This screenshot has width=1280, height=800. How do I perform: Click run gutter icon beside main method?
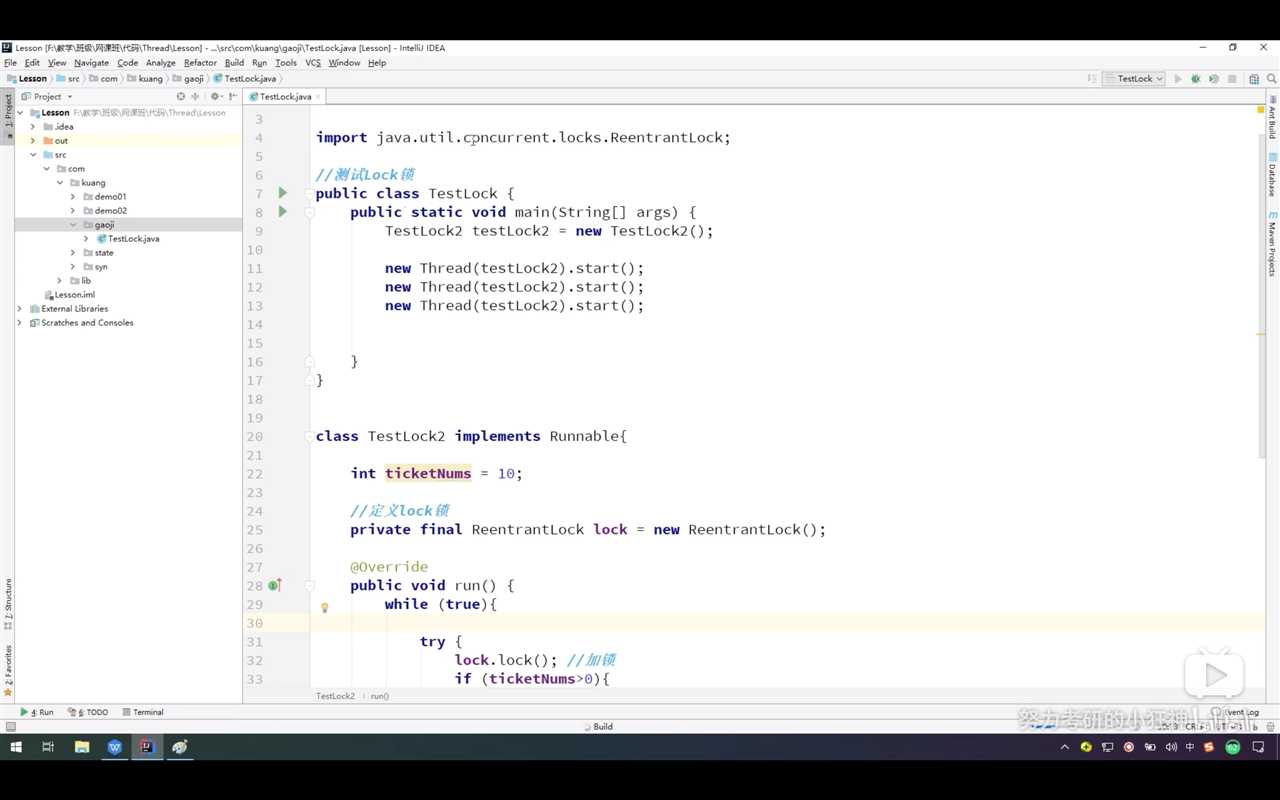(x=283, y=212)
